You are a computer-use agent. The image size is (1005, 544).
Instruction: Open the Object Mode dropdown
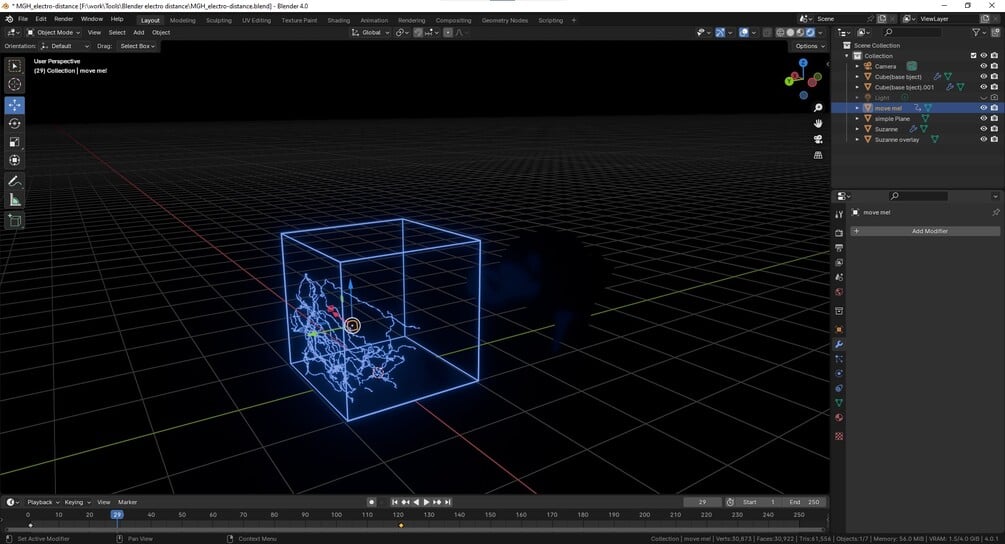[x=53, y=32]
